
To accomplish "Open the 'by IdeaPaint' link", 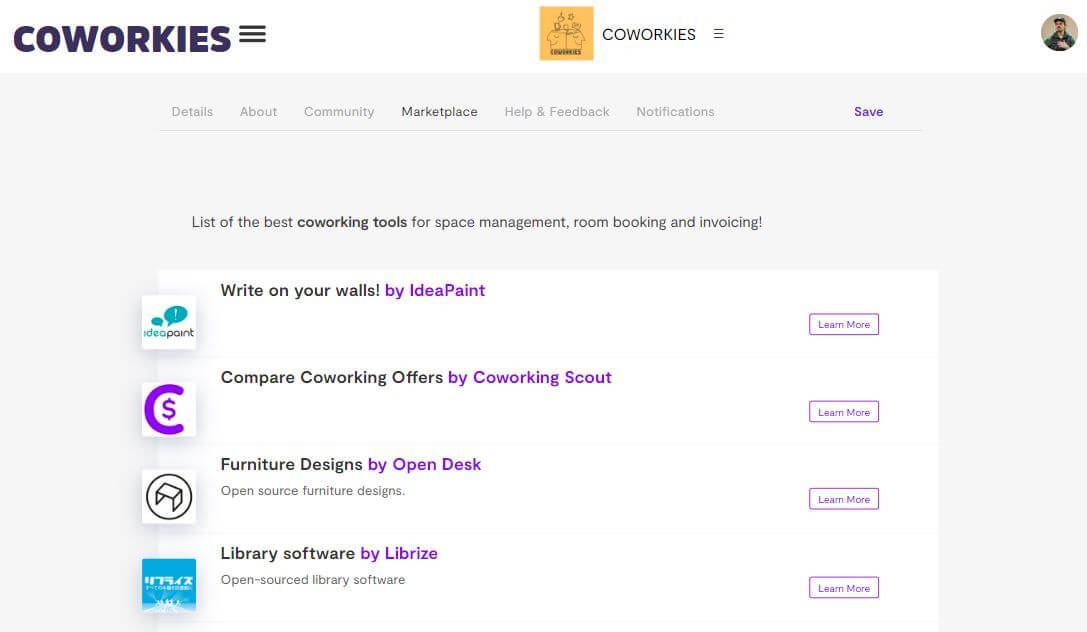I will (x=435, y=290).
